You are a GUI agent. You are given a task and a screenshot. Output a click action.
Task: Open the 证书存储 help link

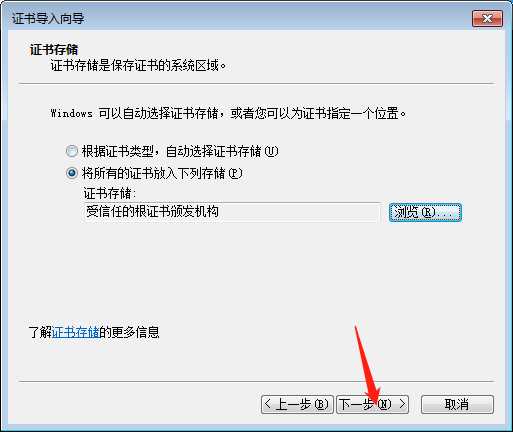pyautogui.click(x=76, y=332)
